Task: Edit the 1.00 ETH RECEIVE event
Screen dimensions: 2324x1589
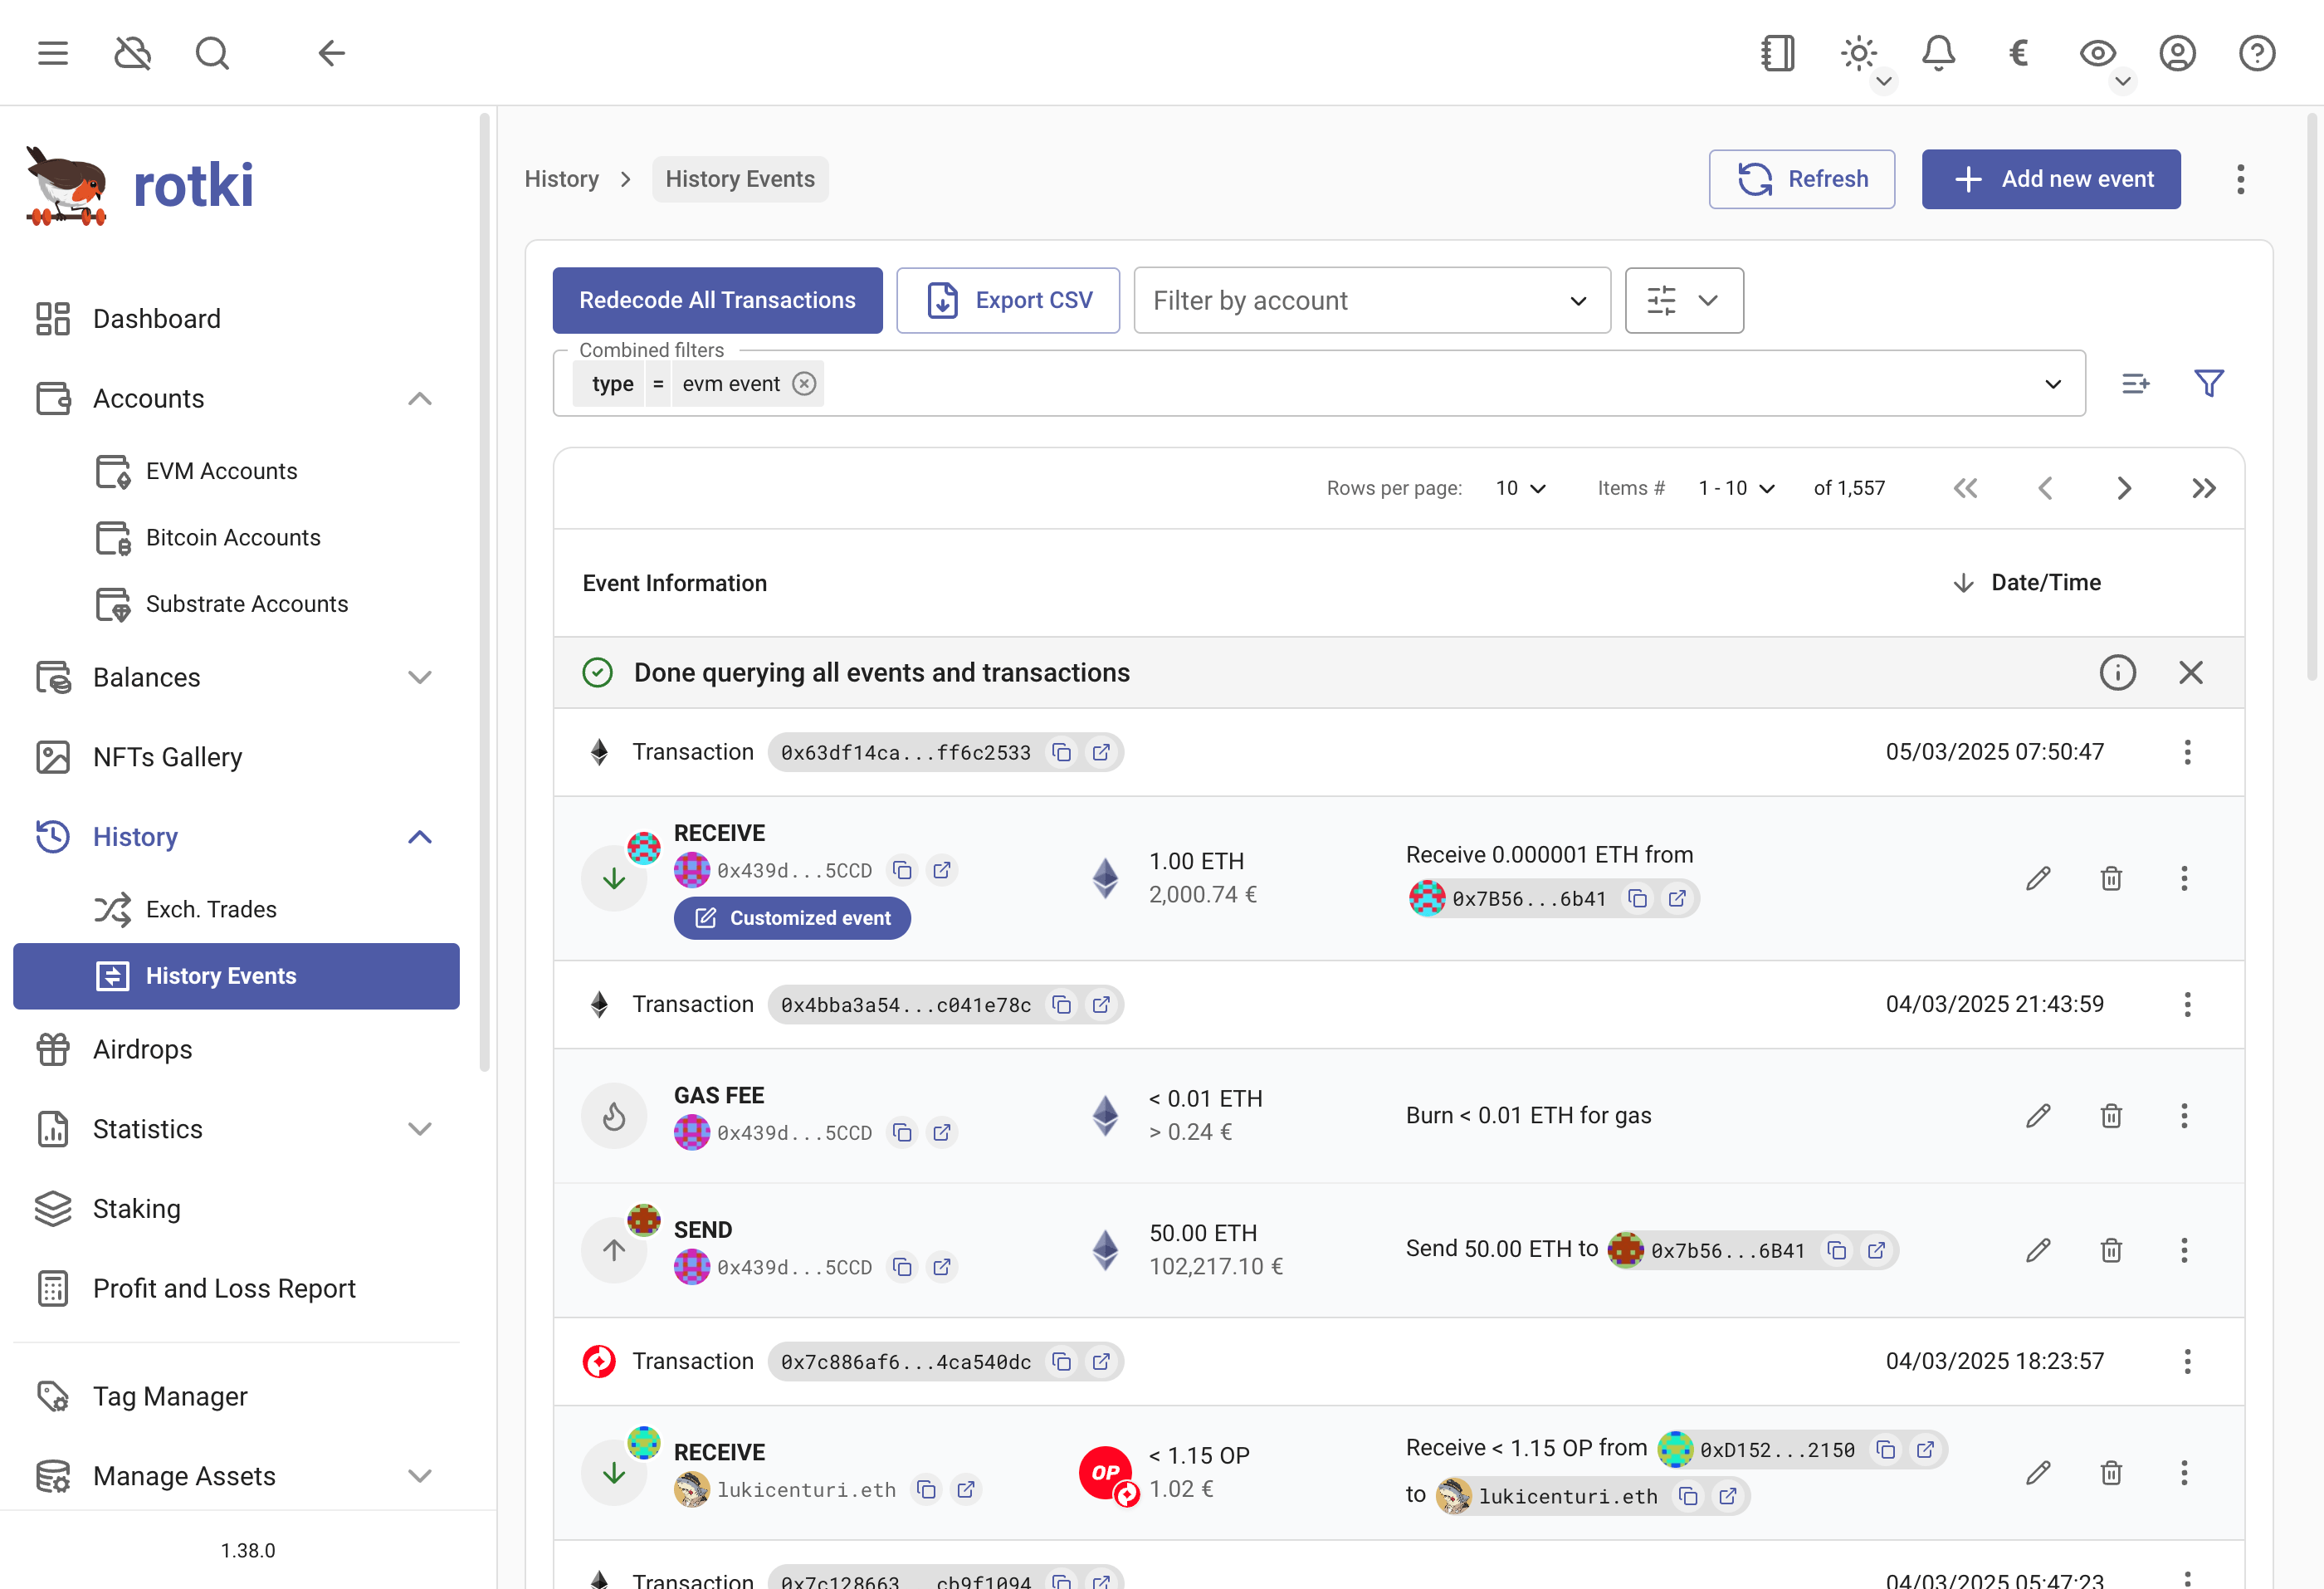Action: (2039, 879)
